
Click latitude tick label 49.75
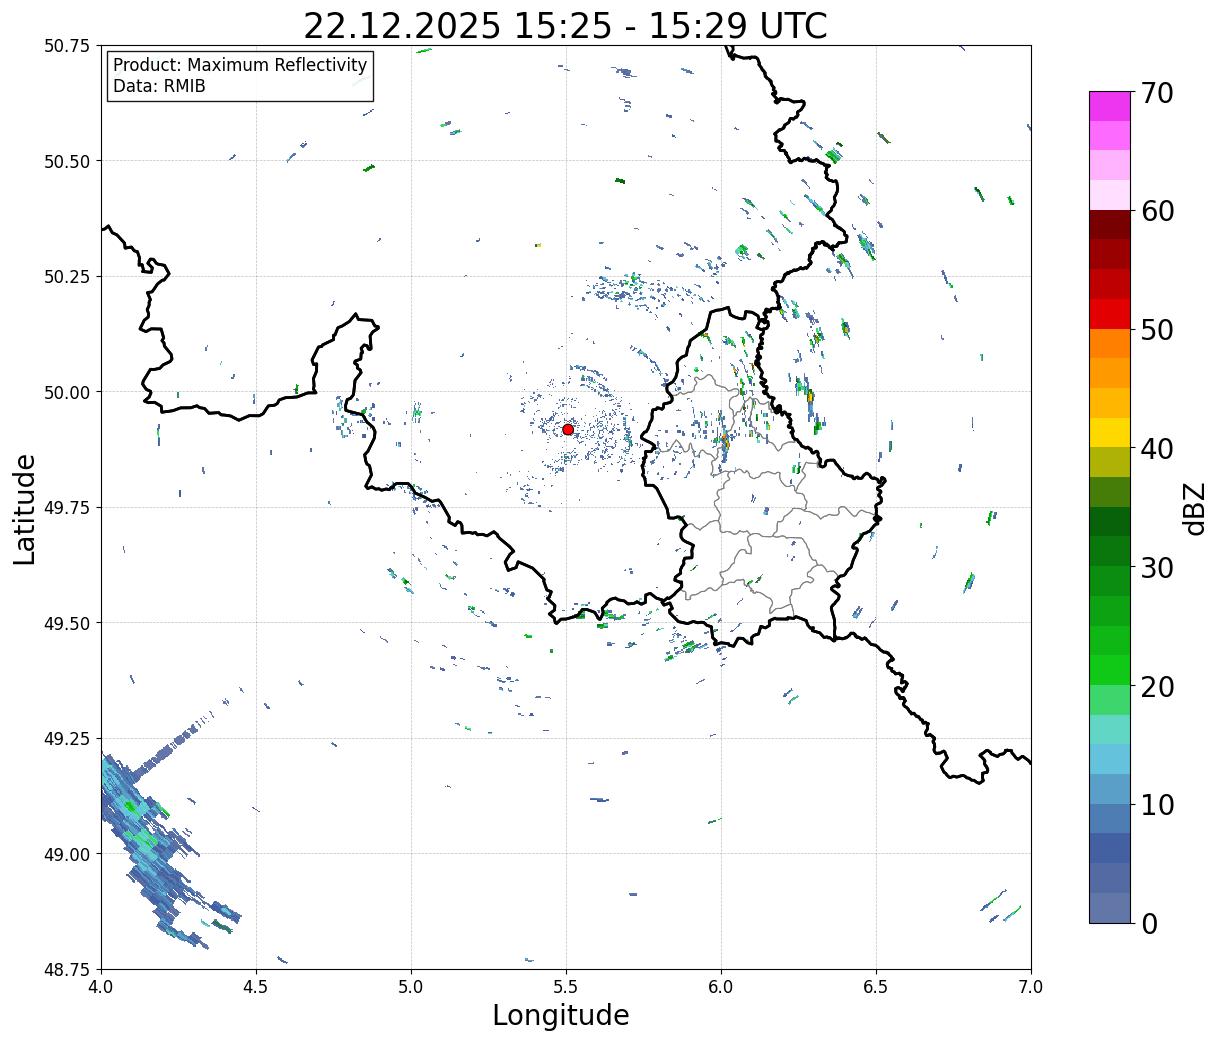click(67, 508)
